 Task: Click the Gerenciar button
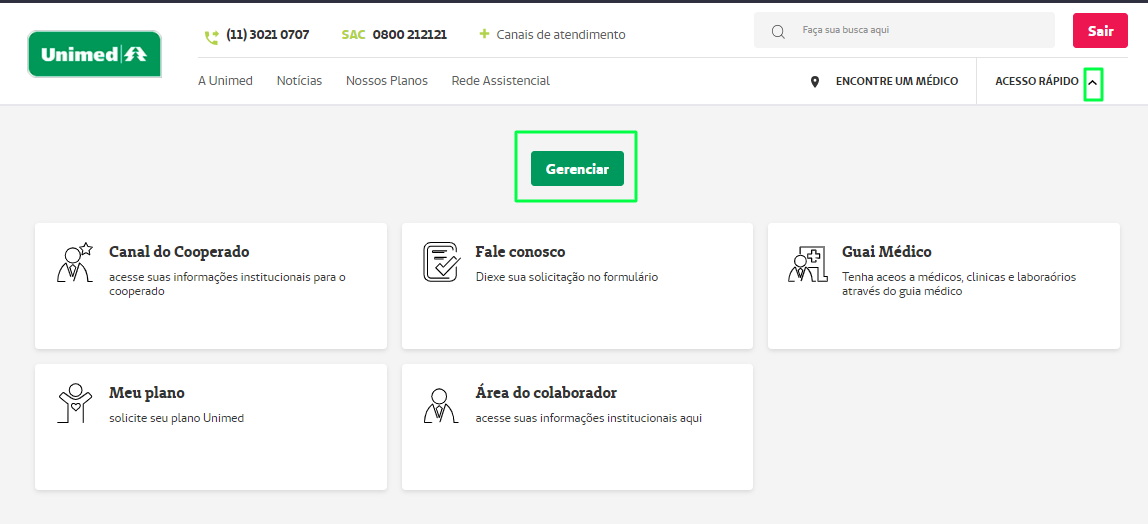click(x=577, y=168)
